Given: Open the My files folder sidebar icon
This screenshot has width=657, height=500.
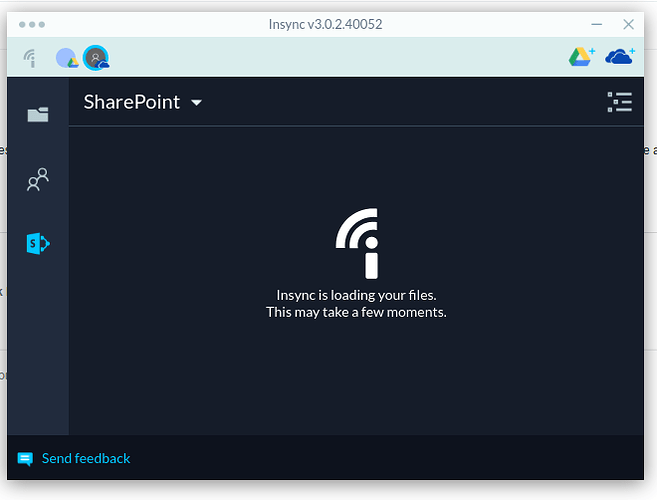Looking at the screenshot, I should [x=38, y=114].
